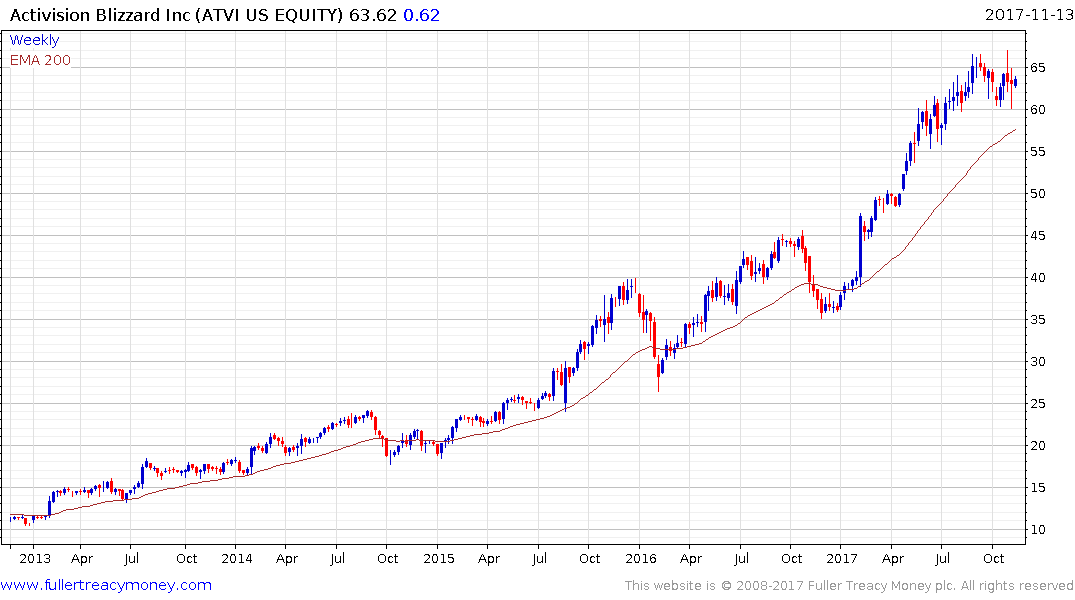Click the 2014 year axis label
1075x600 pixels.
click(x=237, y=558)
